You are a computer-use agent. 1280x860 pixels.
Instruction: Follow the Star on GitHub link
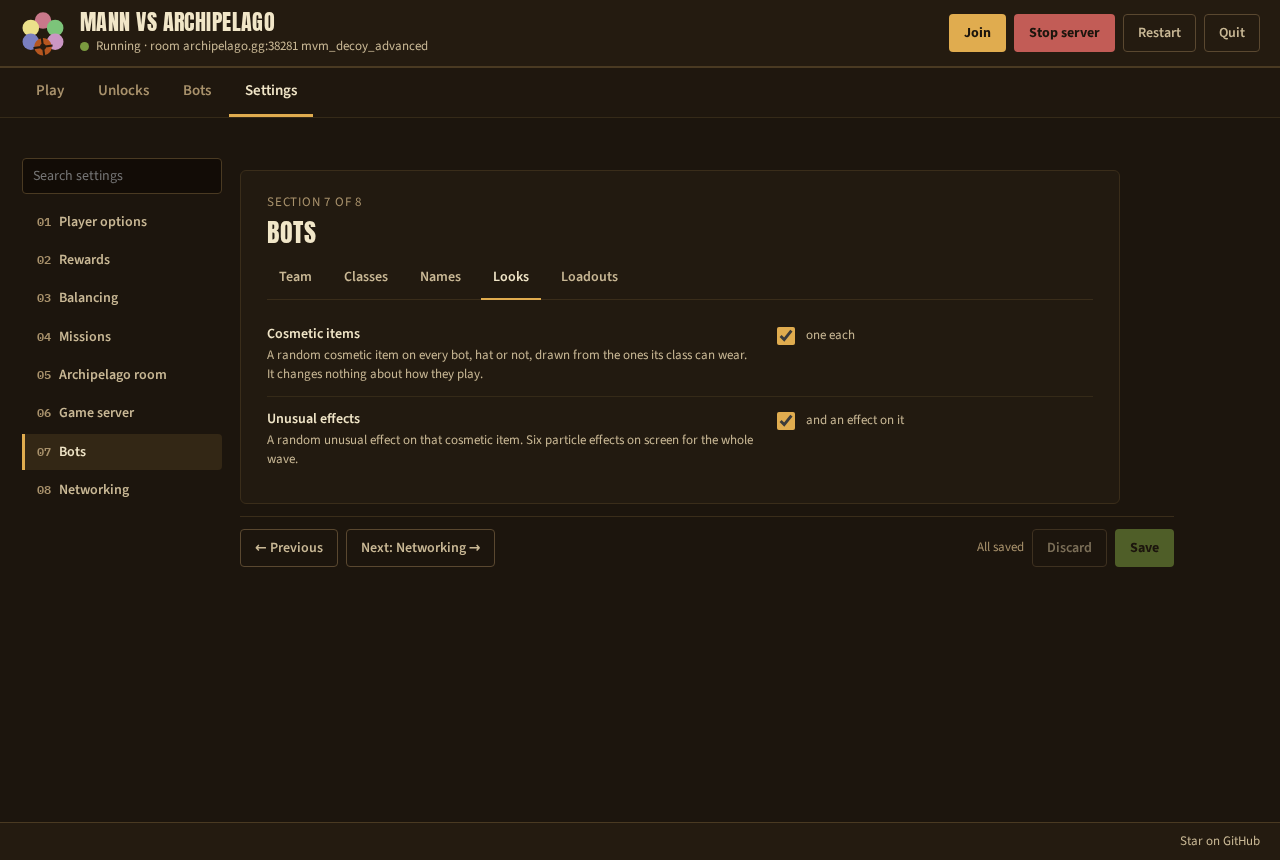tap(1220, 841)
